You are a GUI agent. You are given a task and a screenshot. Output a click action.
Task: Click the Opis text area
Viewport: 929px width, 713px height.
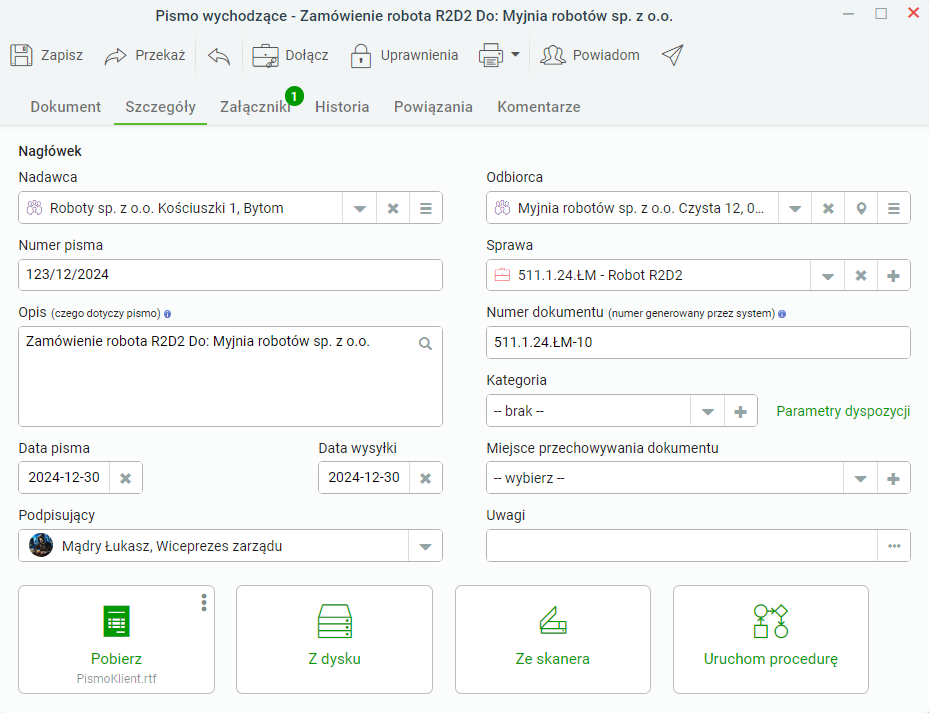click(230, 376)
